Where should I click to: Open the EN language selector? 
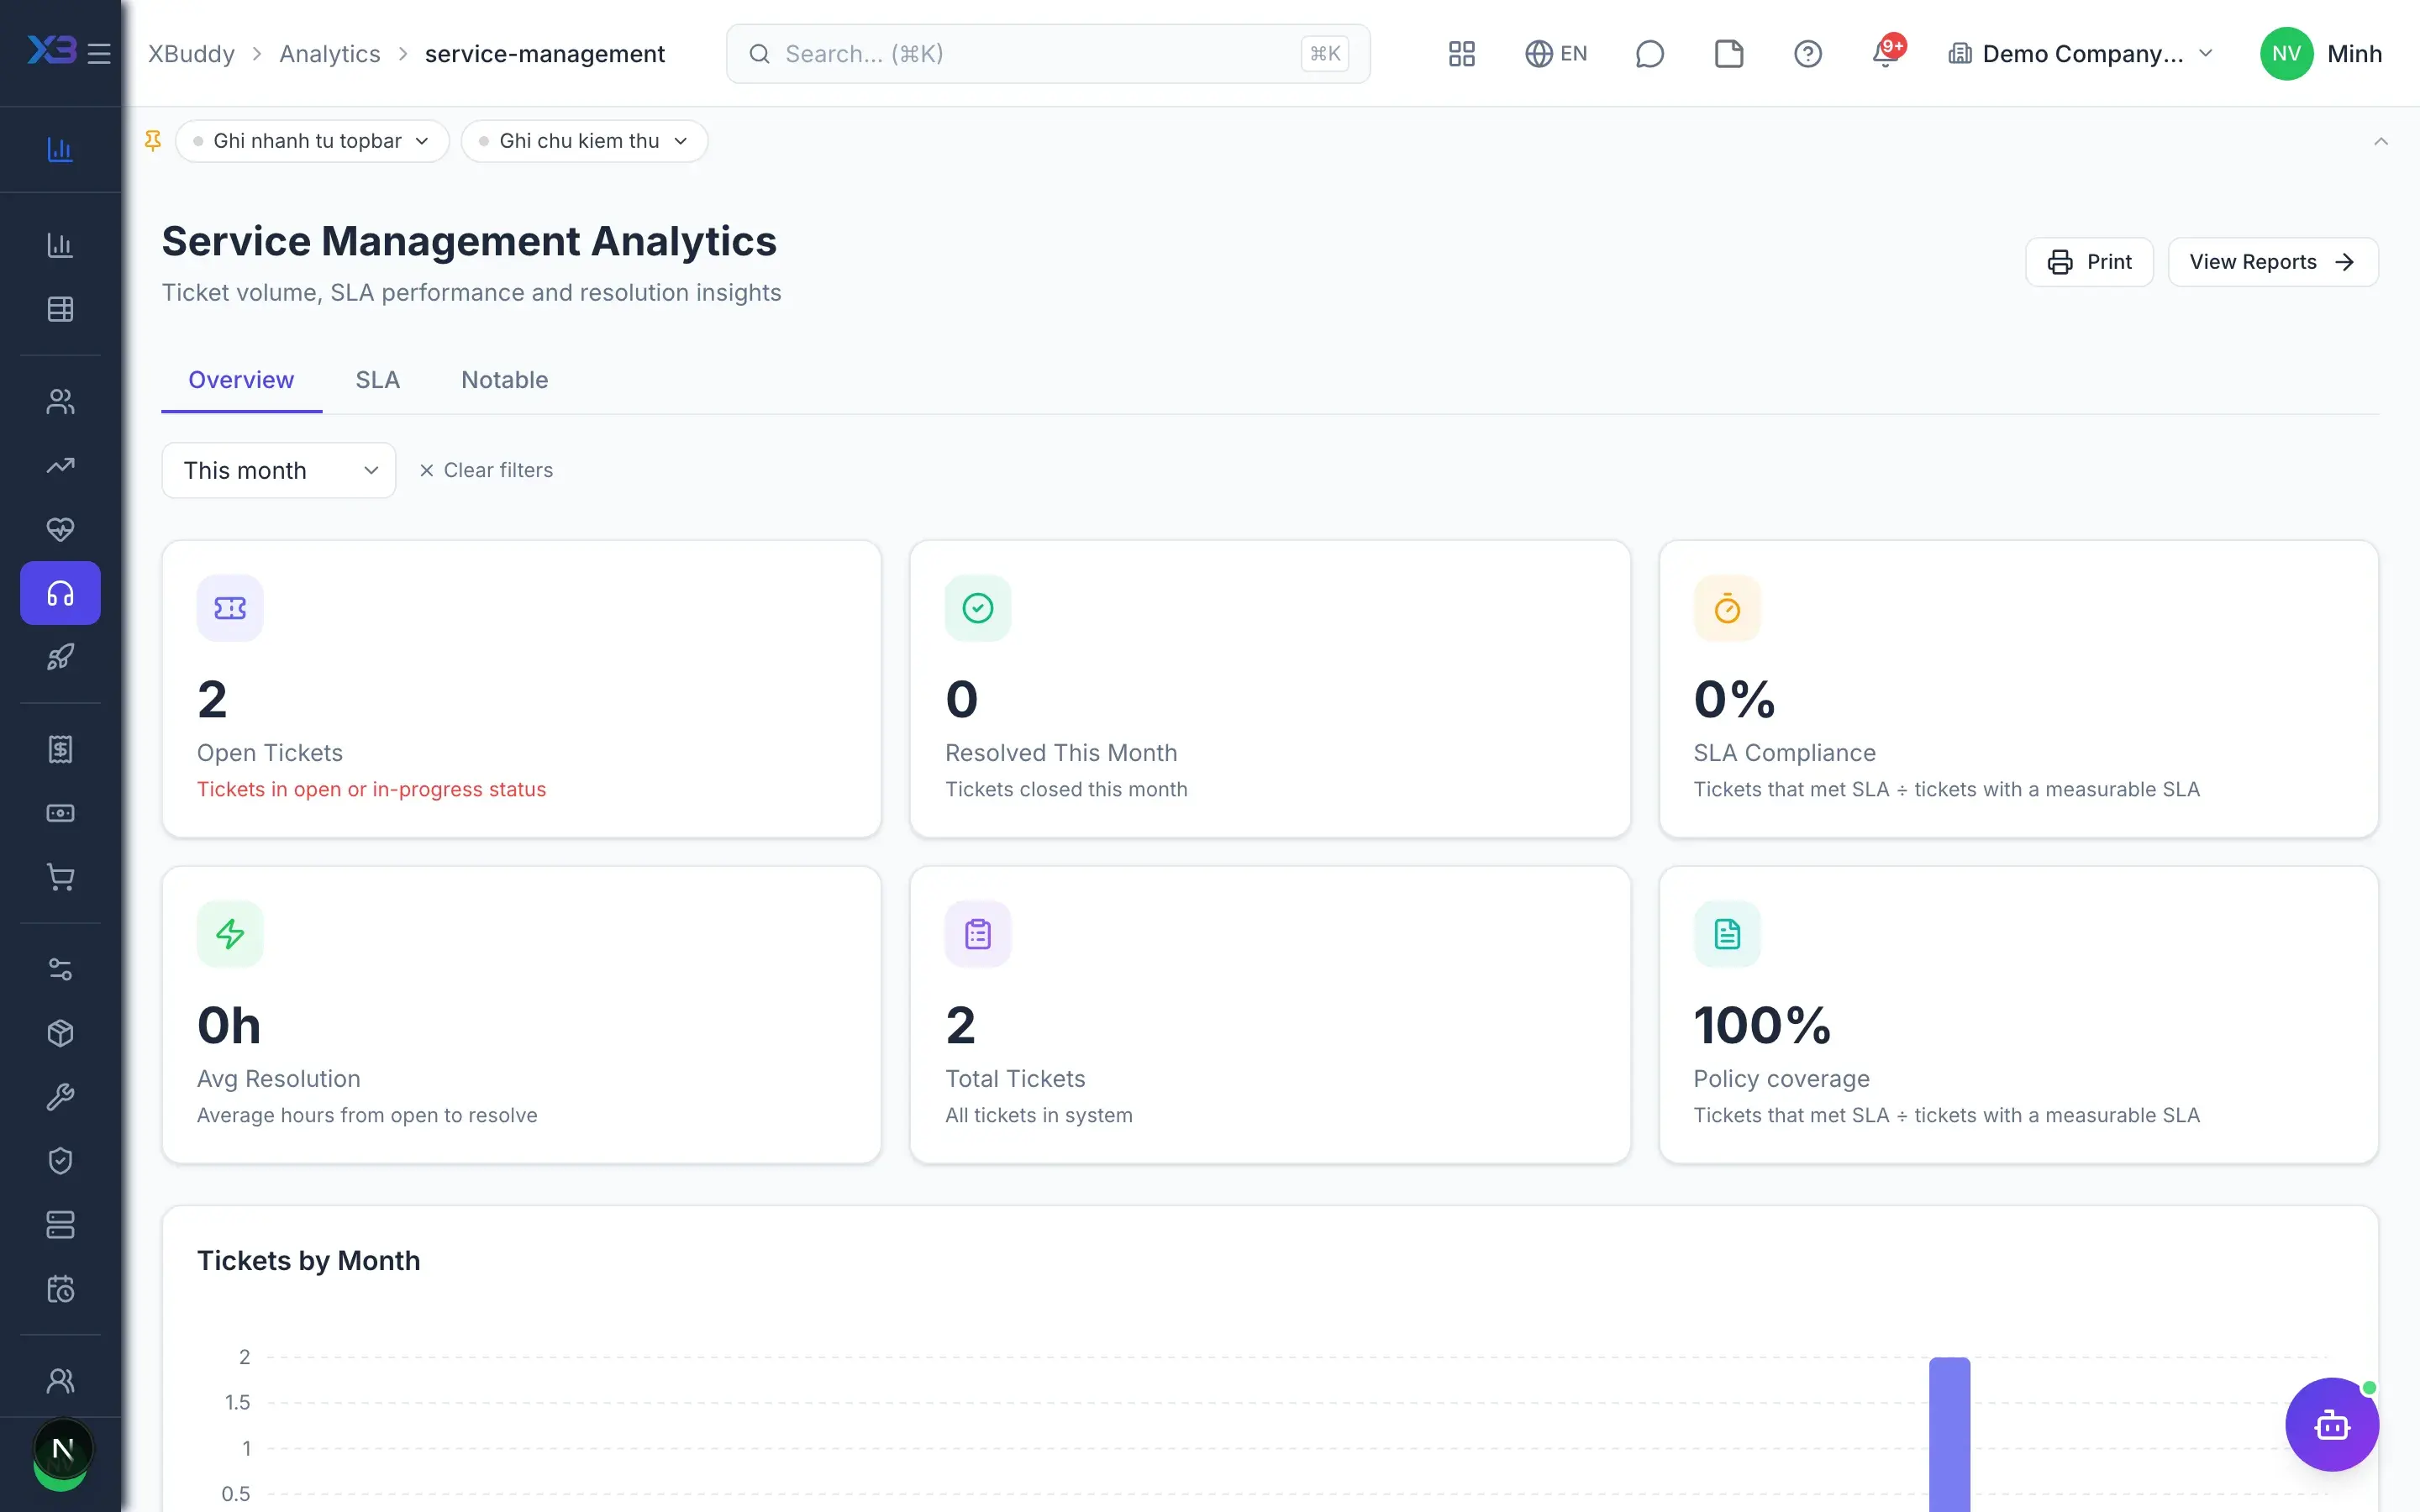coord(1555,54)
